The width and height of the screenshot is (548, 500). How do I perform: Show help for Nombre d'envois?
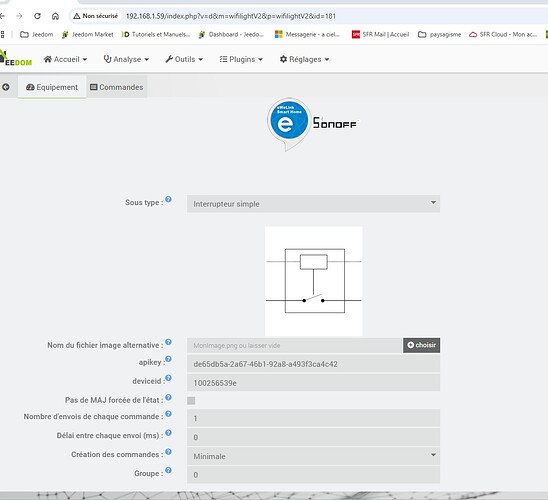click(x=168, y=414)
